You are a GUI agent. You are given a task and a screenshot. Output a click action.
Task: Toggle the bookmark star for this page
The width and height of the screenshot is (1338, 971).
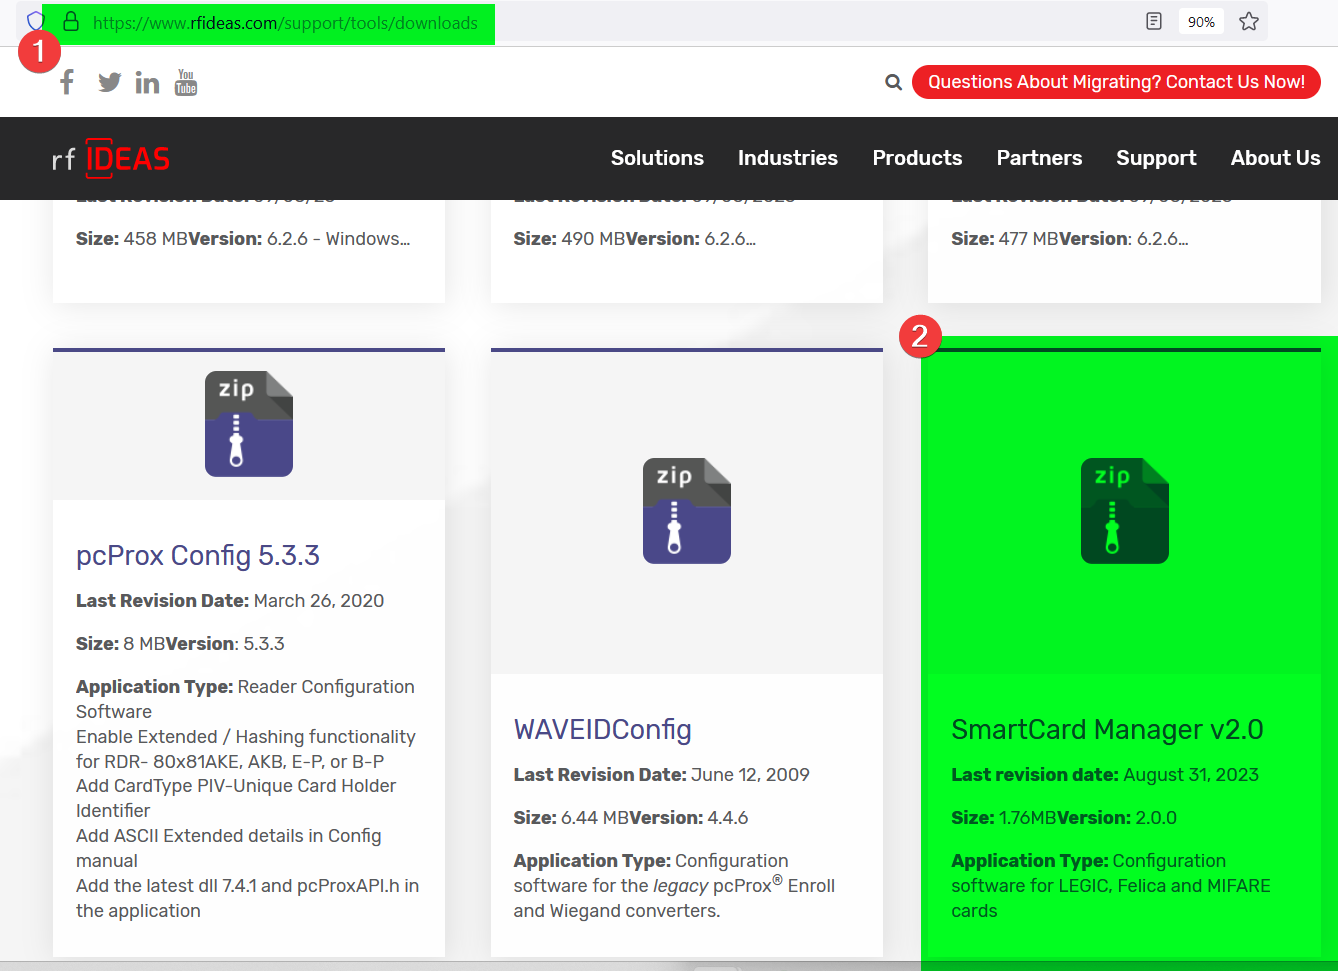coord(1249,21)
